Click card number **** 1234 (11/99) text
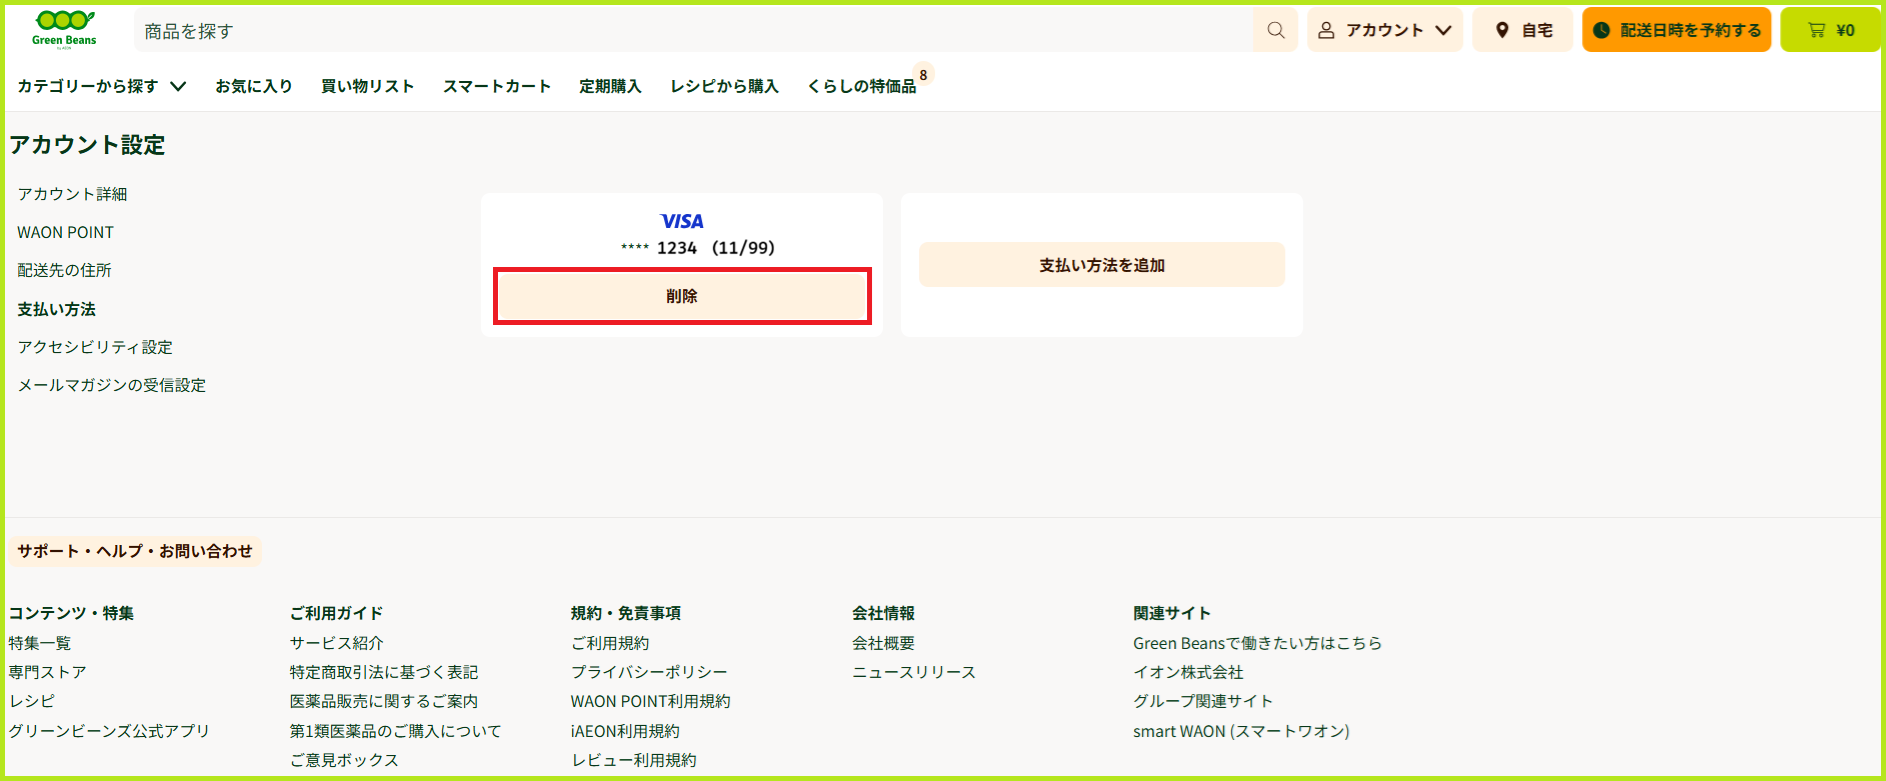1886x781 pixels. 697,248
